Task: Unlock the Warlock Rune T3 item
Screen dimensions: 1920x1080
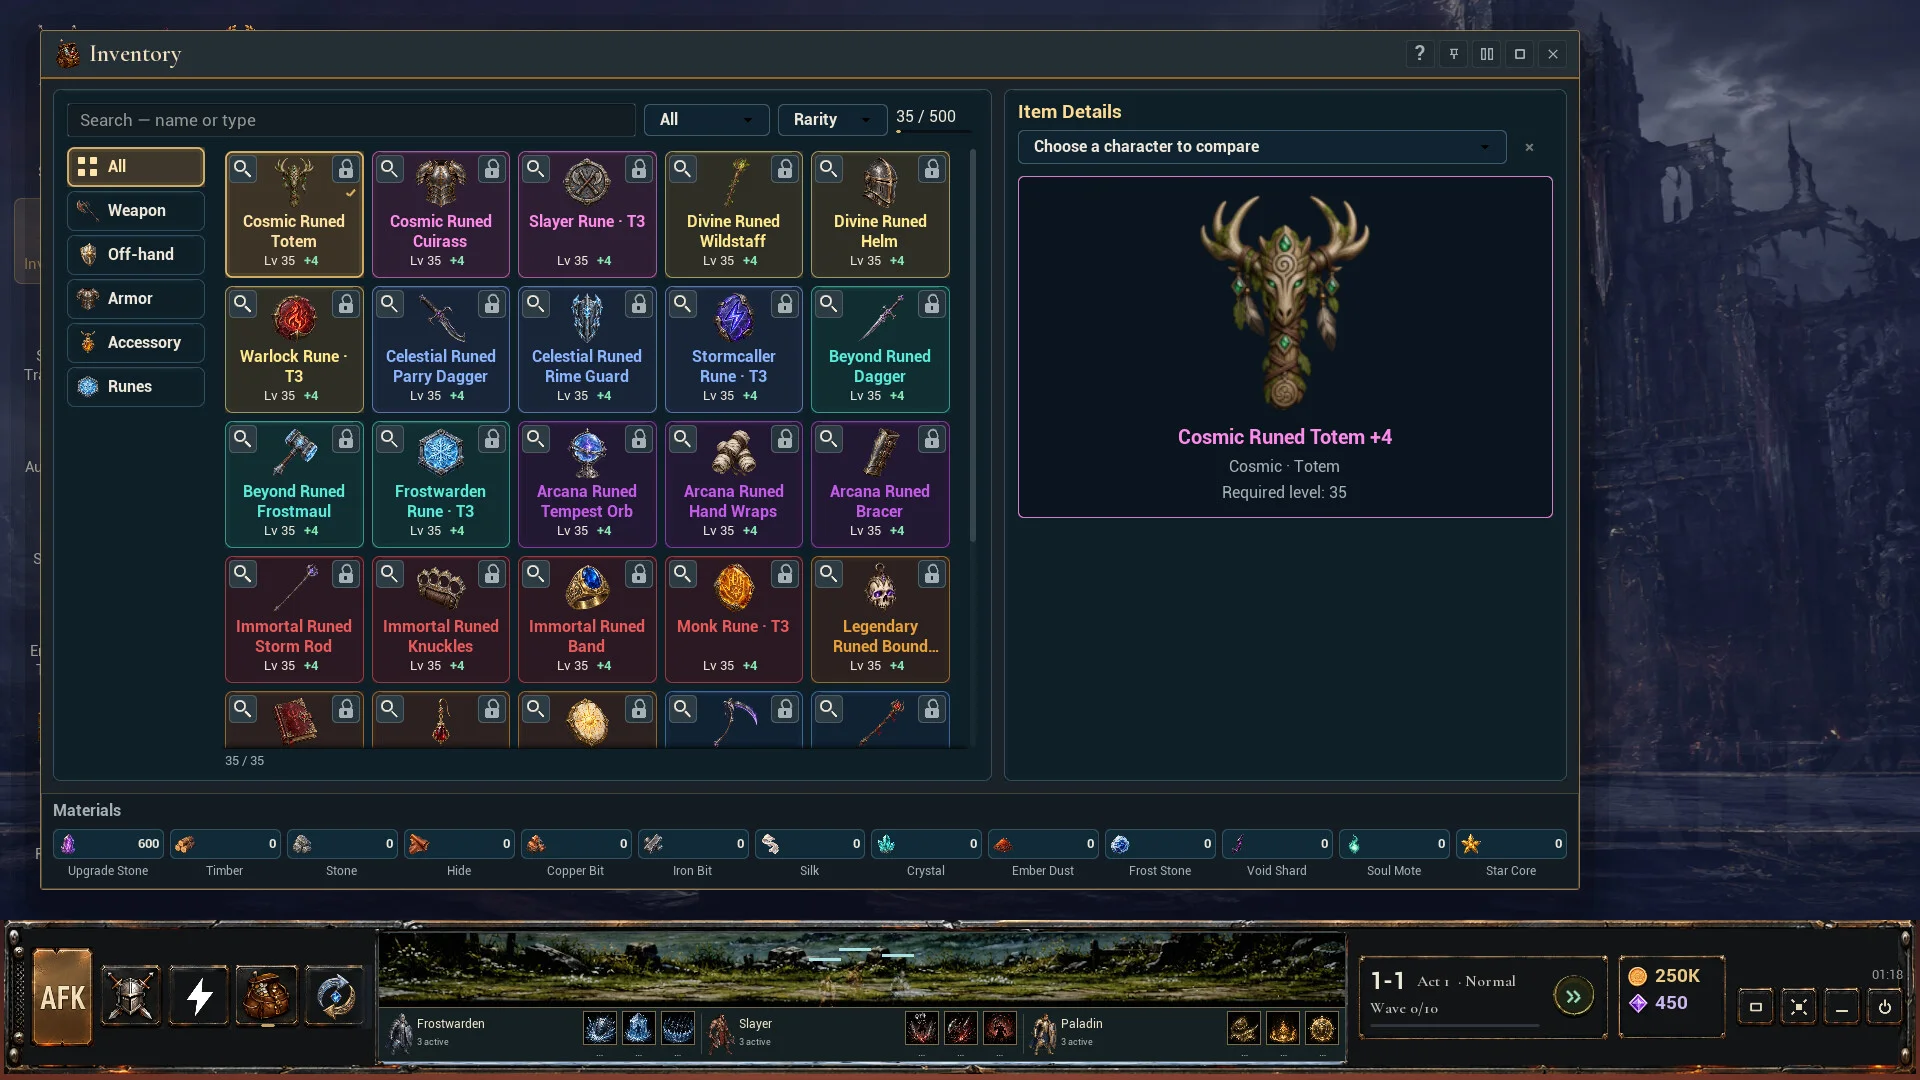Action: 345,304
